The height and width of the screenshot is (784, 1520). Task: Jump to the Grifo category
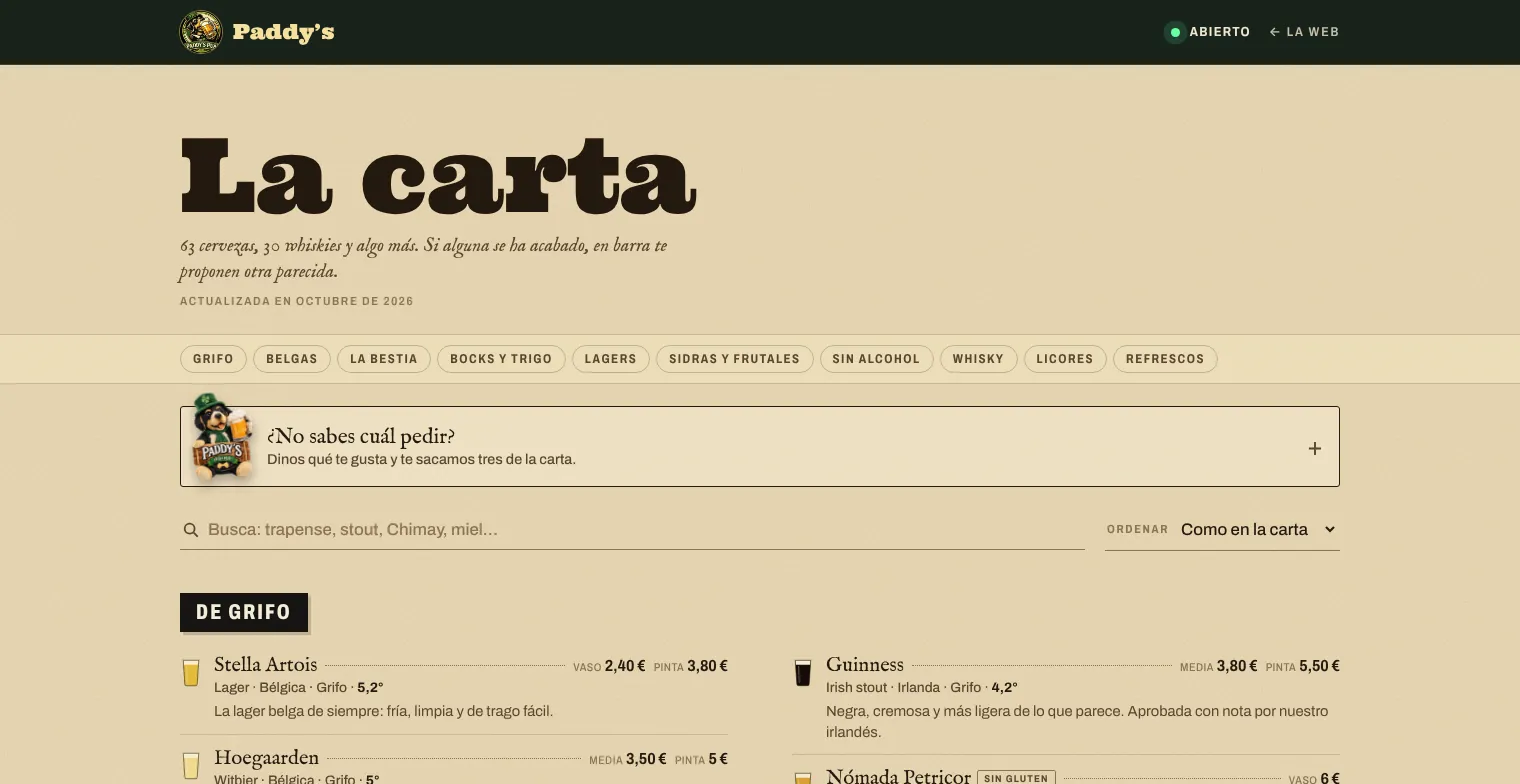213,359
